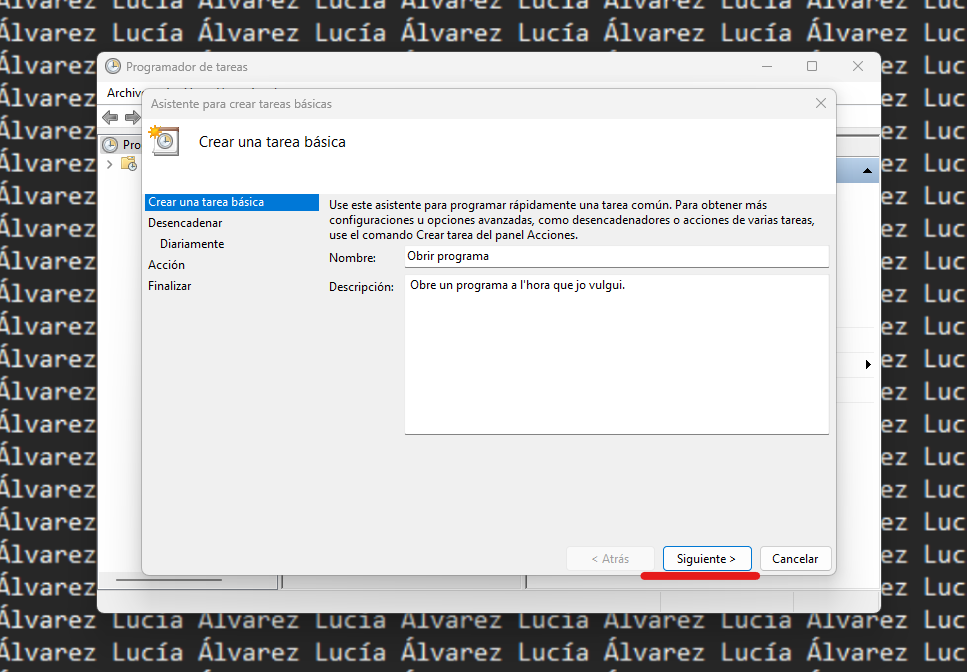967x672 pixels.
Task: Click the Cancelar button
Action: pyautogui.click(x=795, y=558)
